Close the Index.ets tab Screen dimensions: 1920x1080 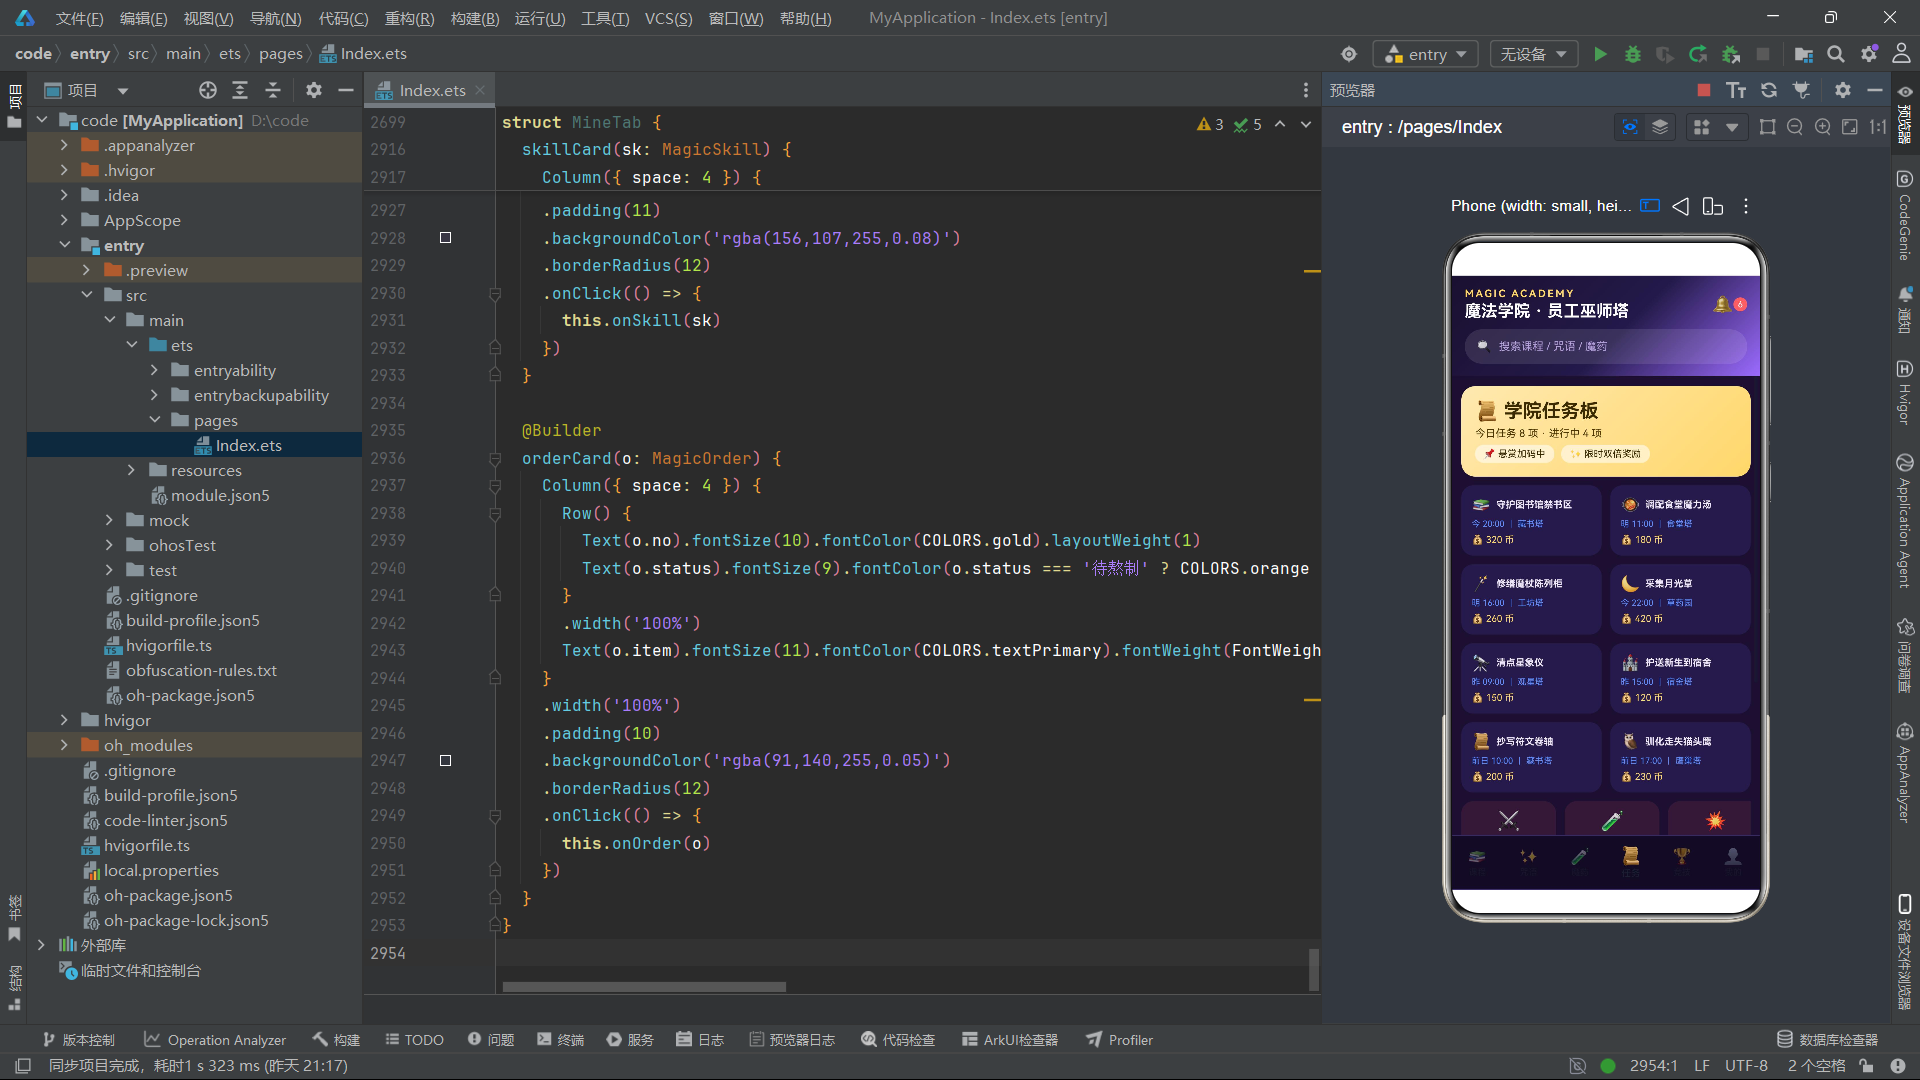click(480, 90)
